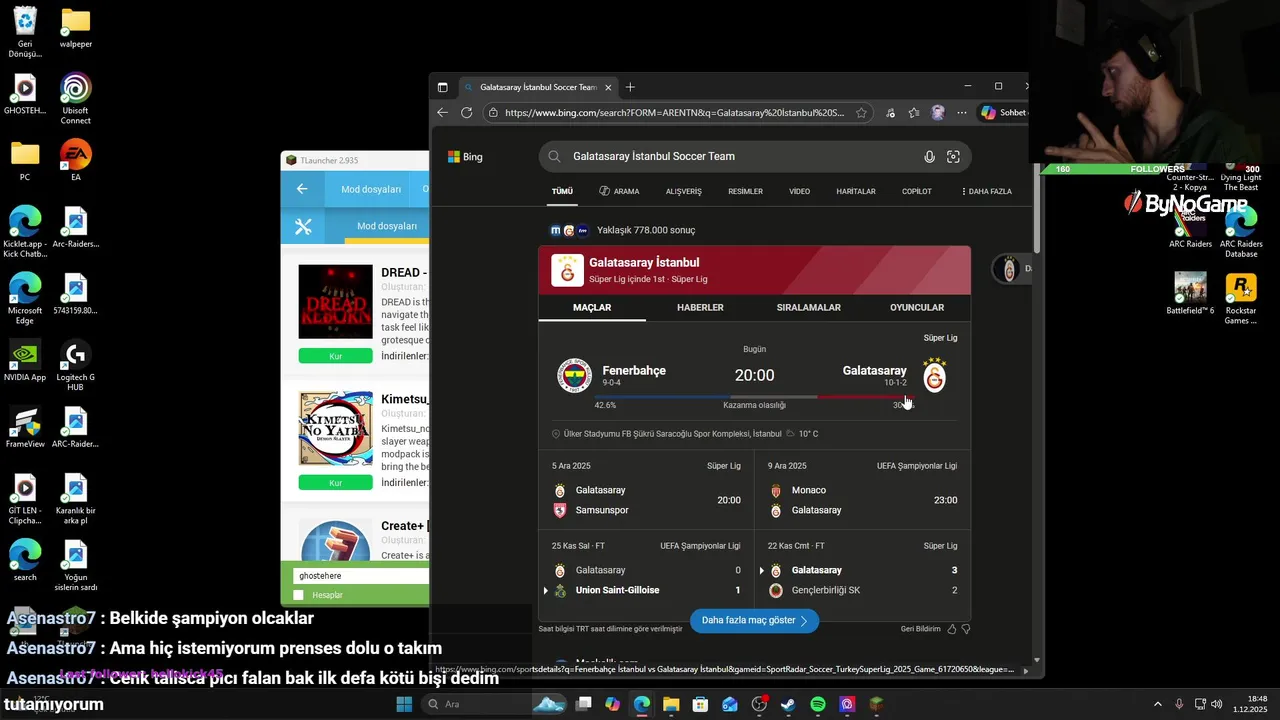
Task: Launch Battlefield 6 desktop shortcut
Action: coord(1190,293)
